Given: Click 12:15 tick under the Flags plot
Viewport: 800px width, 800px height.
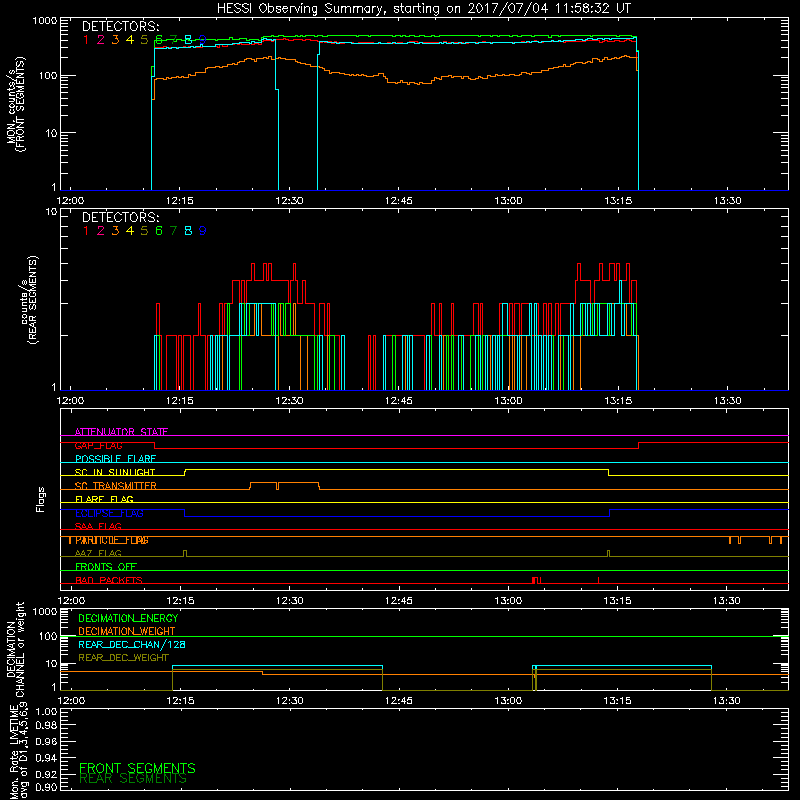Looking at the screenshot, I should point(180,601).
